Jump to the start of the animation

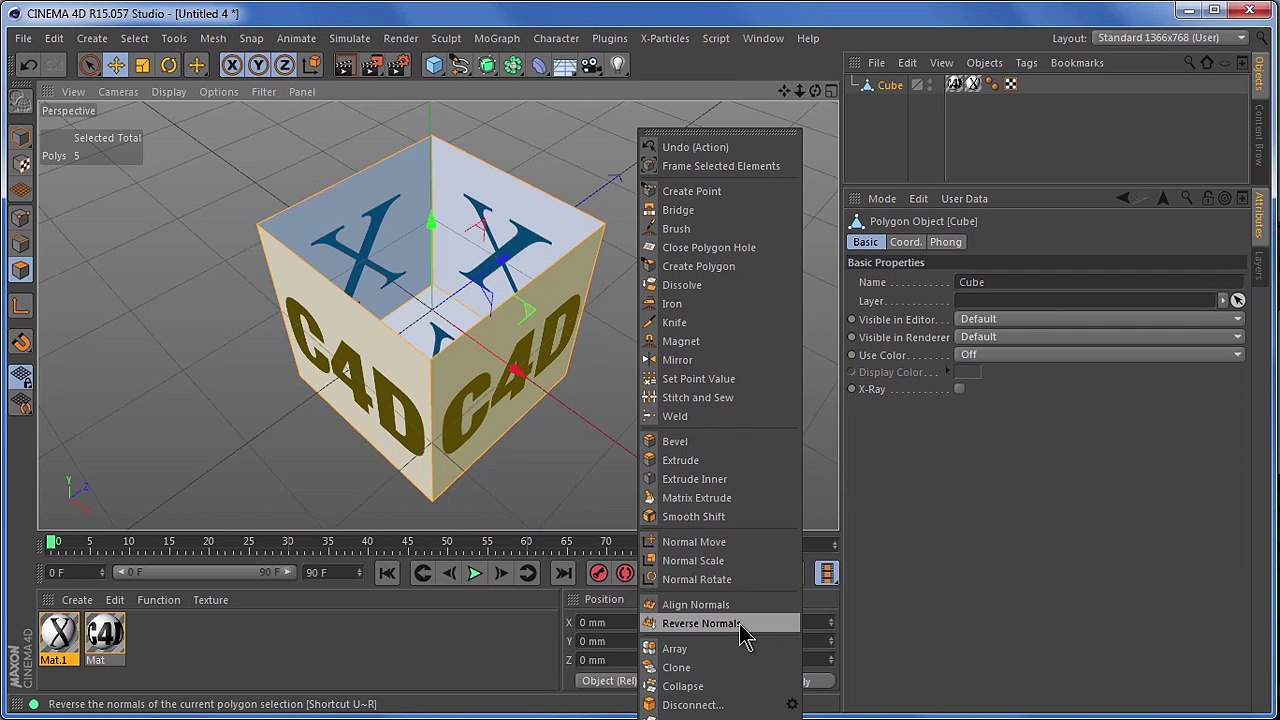(x=387, y=573)
